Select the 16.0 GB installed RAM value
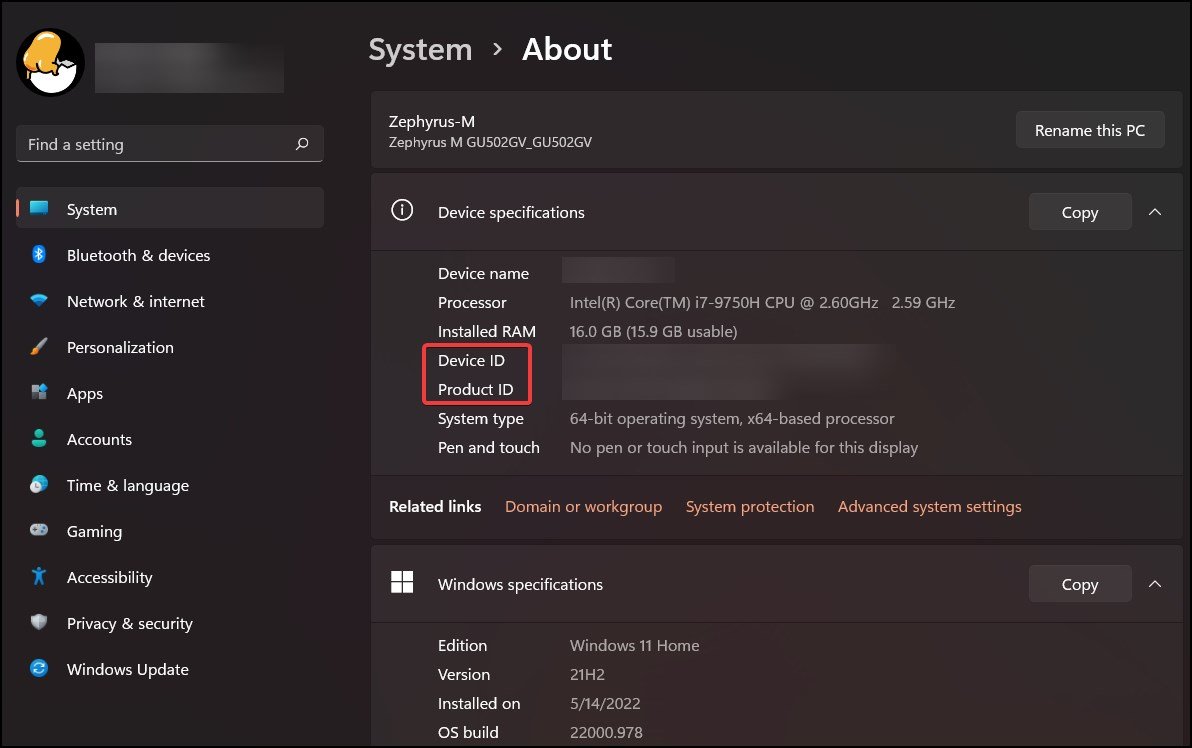The height and width of the screenshot is (748, 1192). pos(653,331)
